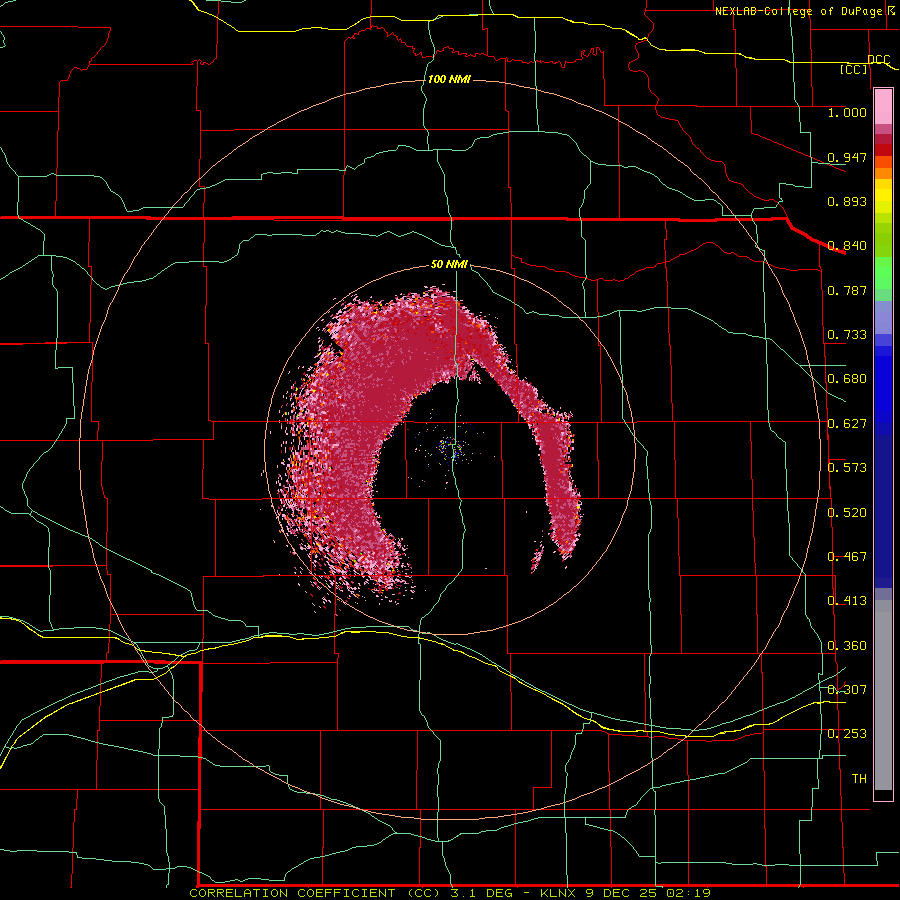
Task: Click the 0.627 scale value
Action: [847, 424]
